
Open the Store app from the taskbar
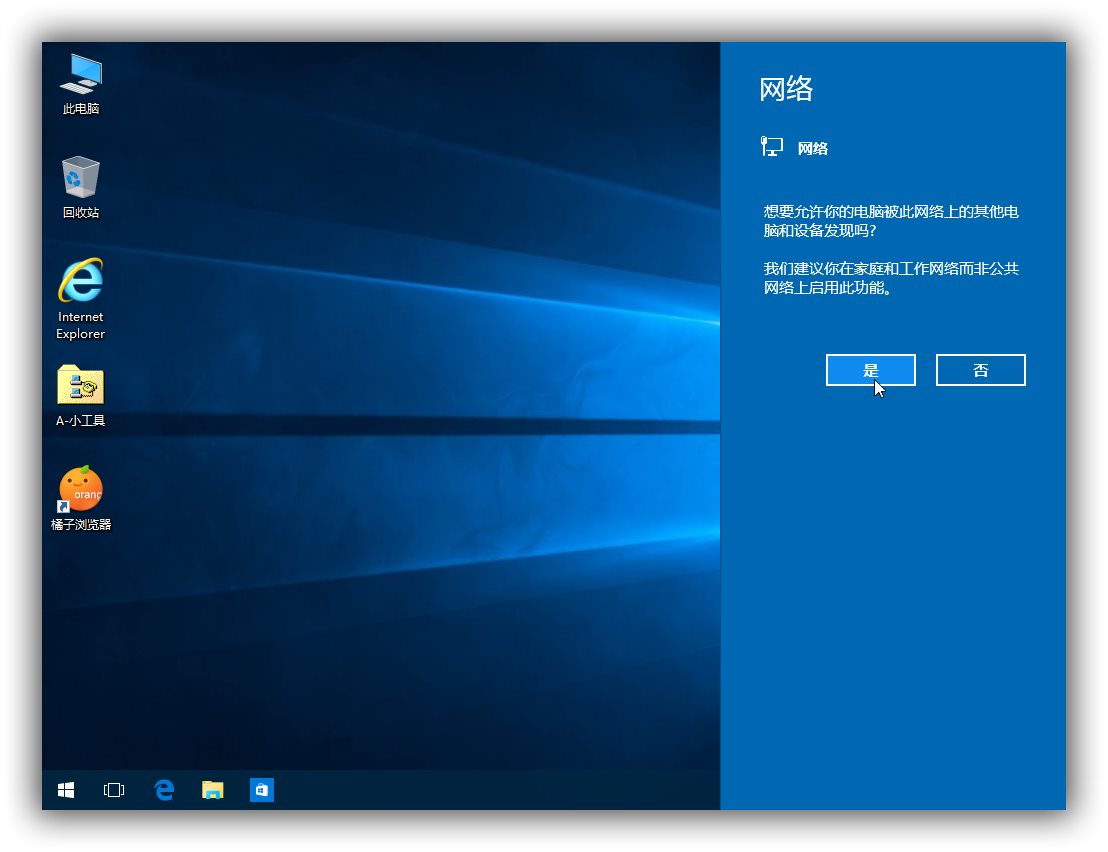point(261,790)
